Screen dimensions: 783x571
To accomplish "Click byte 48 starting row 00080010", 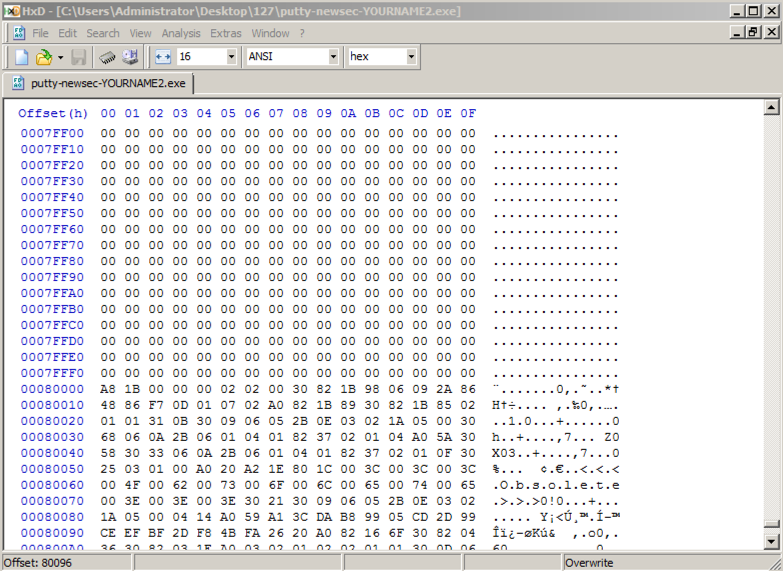I will (108, 405).
